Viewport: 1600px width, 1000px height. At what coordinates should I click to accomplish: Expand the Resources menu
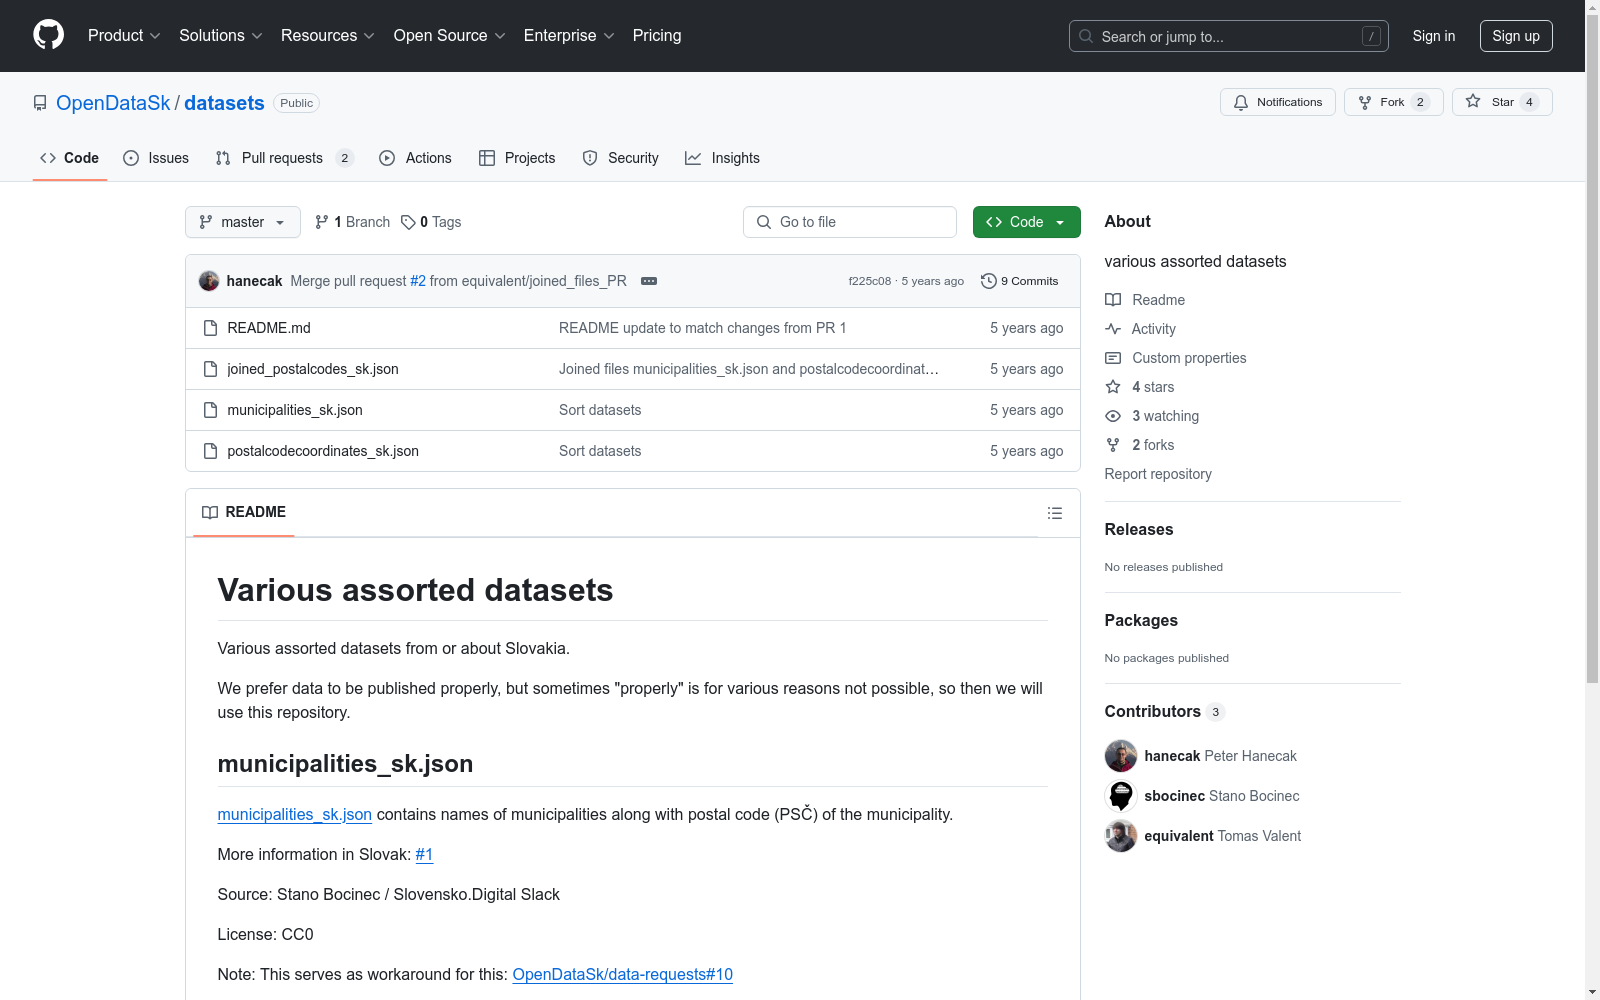tap(328, 36)
